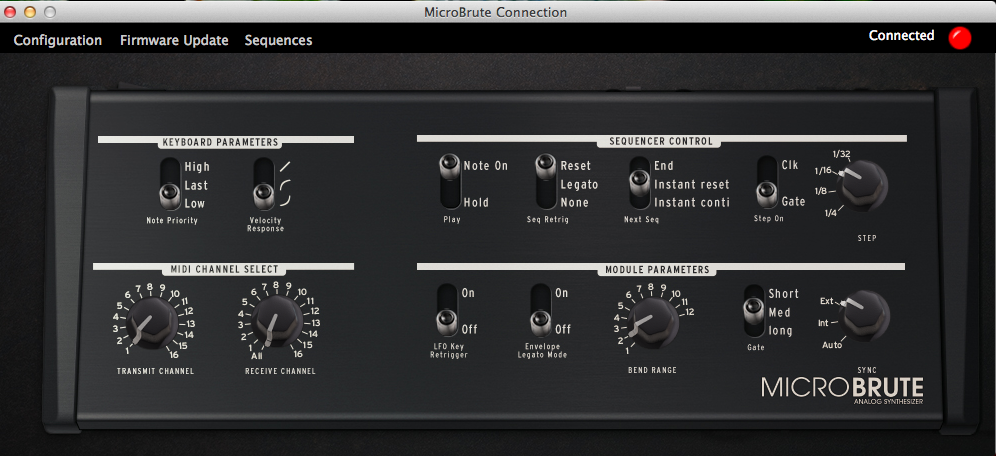Select the Ext sync option
This screenshot has height=456, width=996.
point(826,301)
